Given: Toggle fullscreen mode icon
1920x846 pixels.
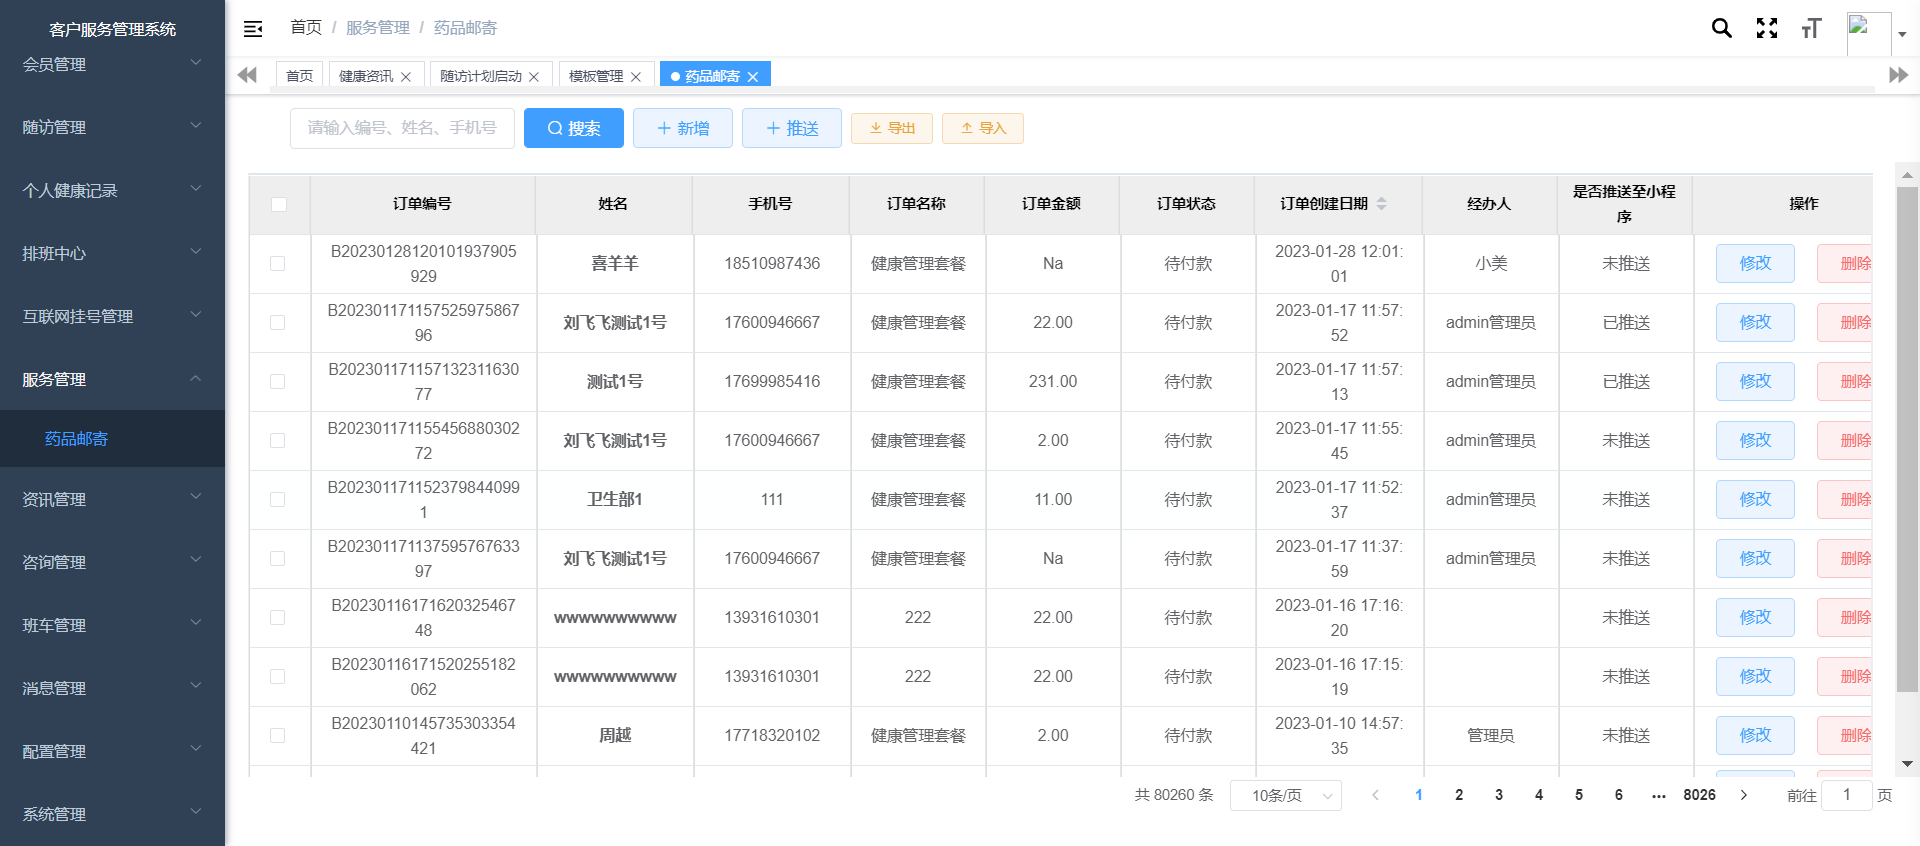Looking at the screenshot, I should pyautogui.click(x=1767, y=28).
